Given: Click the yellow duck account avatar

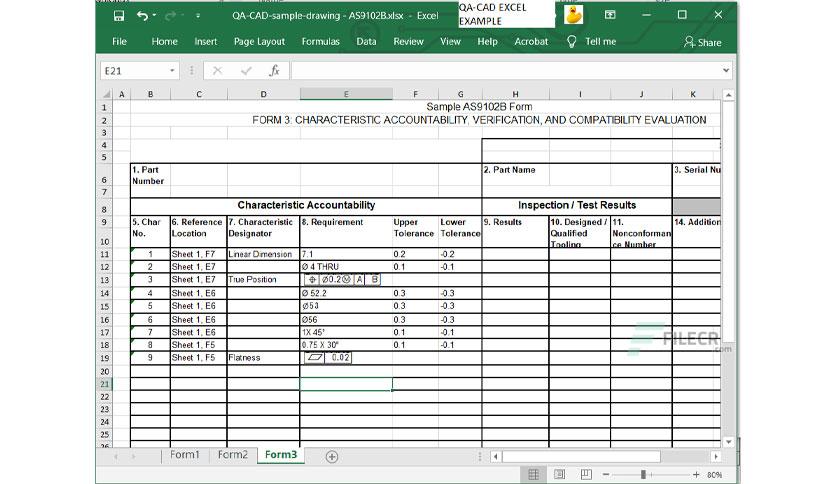Looking at the screenshot, I should pos(574,14).
